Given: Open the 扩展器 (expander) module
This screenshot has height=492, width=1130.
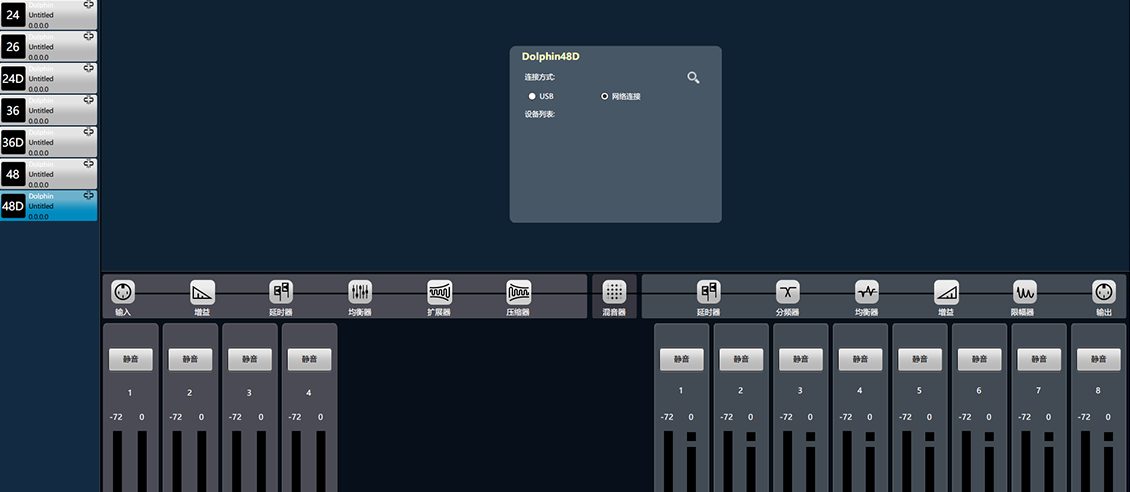Looking at the screenshot, I should pyautogui.click(x=440, y=292).
